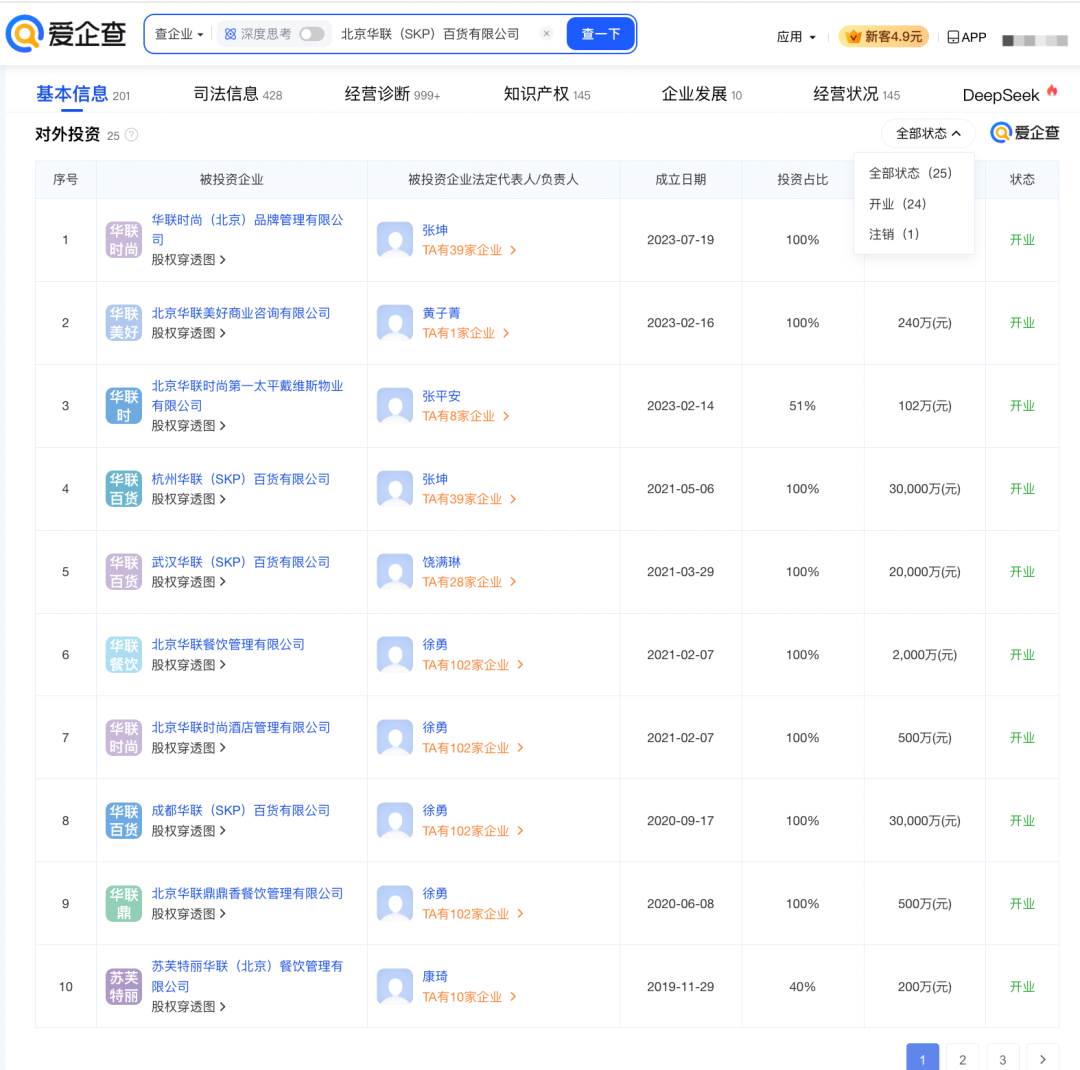Screen dimensions: 1080x1070
Task: Click the next page arrow in pagination
Action: [1043, 1057]
